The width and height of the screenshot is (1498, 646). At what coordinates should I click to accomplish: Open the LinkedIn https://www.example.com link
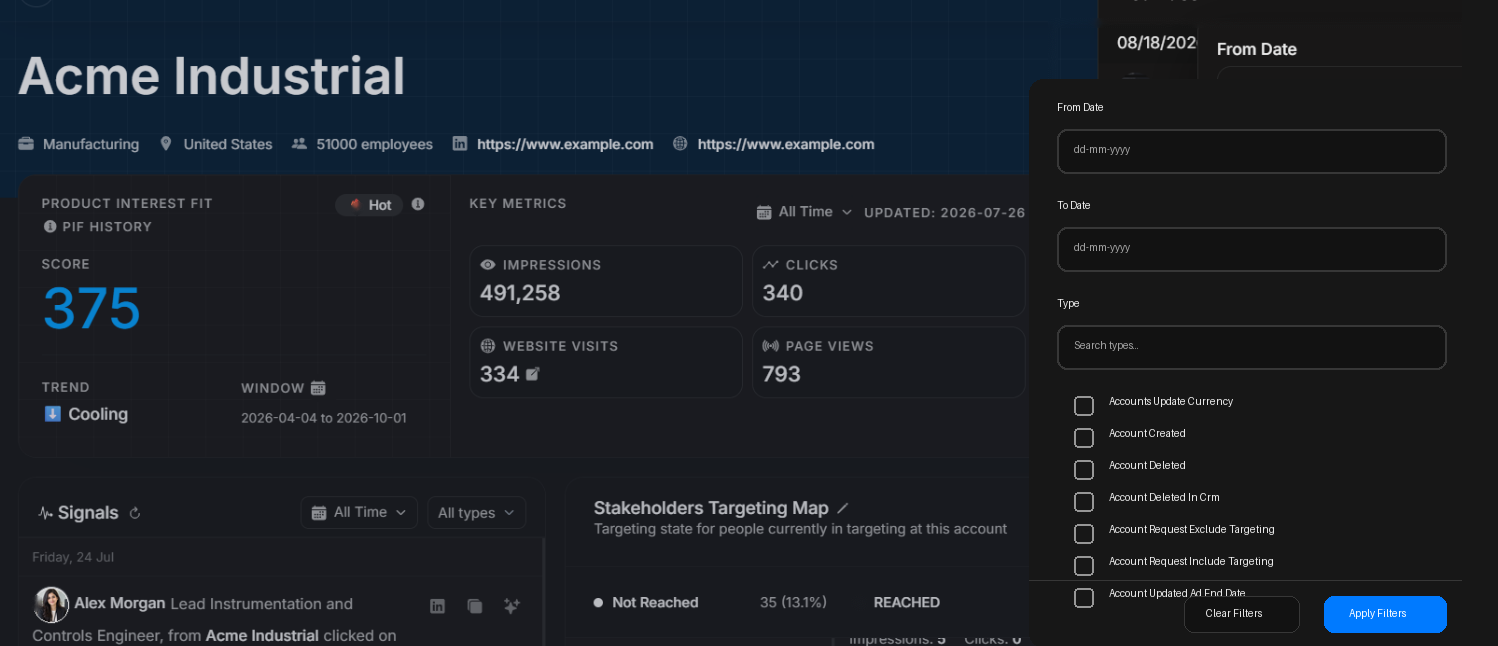pos(565,144)
